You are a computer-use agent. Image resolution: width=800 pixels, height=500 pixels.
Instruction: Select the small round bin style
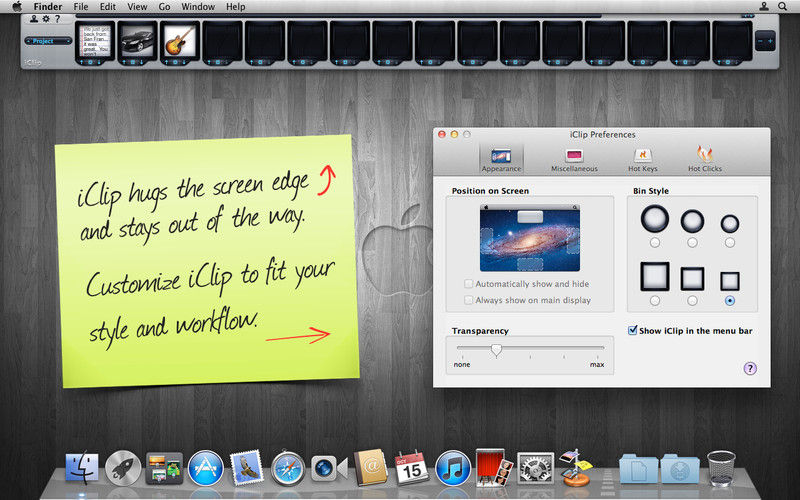(x=730, y=243)
